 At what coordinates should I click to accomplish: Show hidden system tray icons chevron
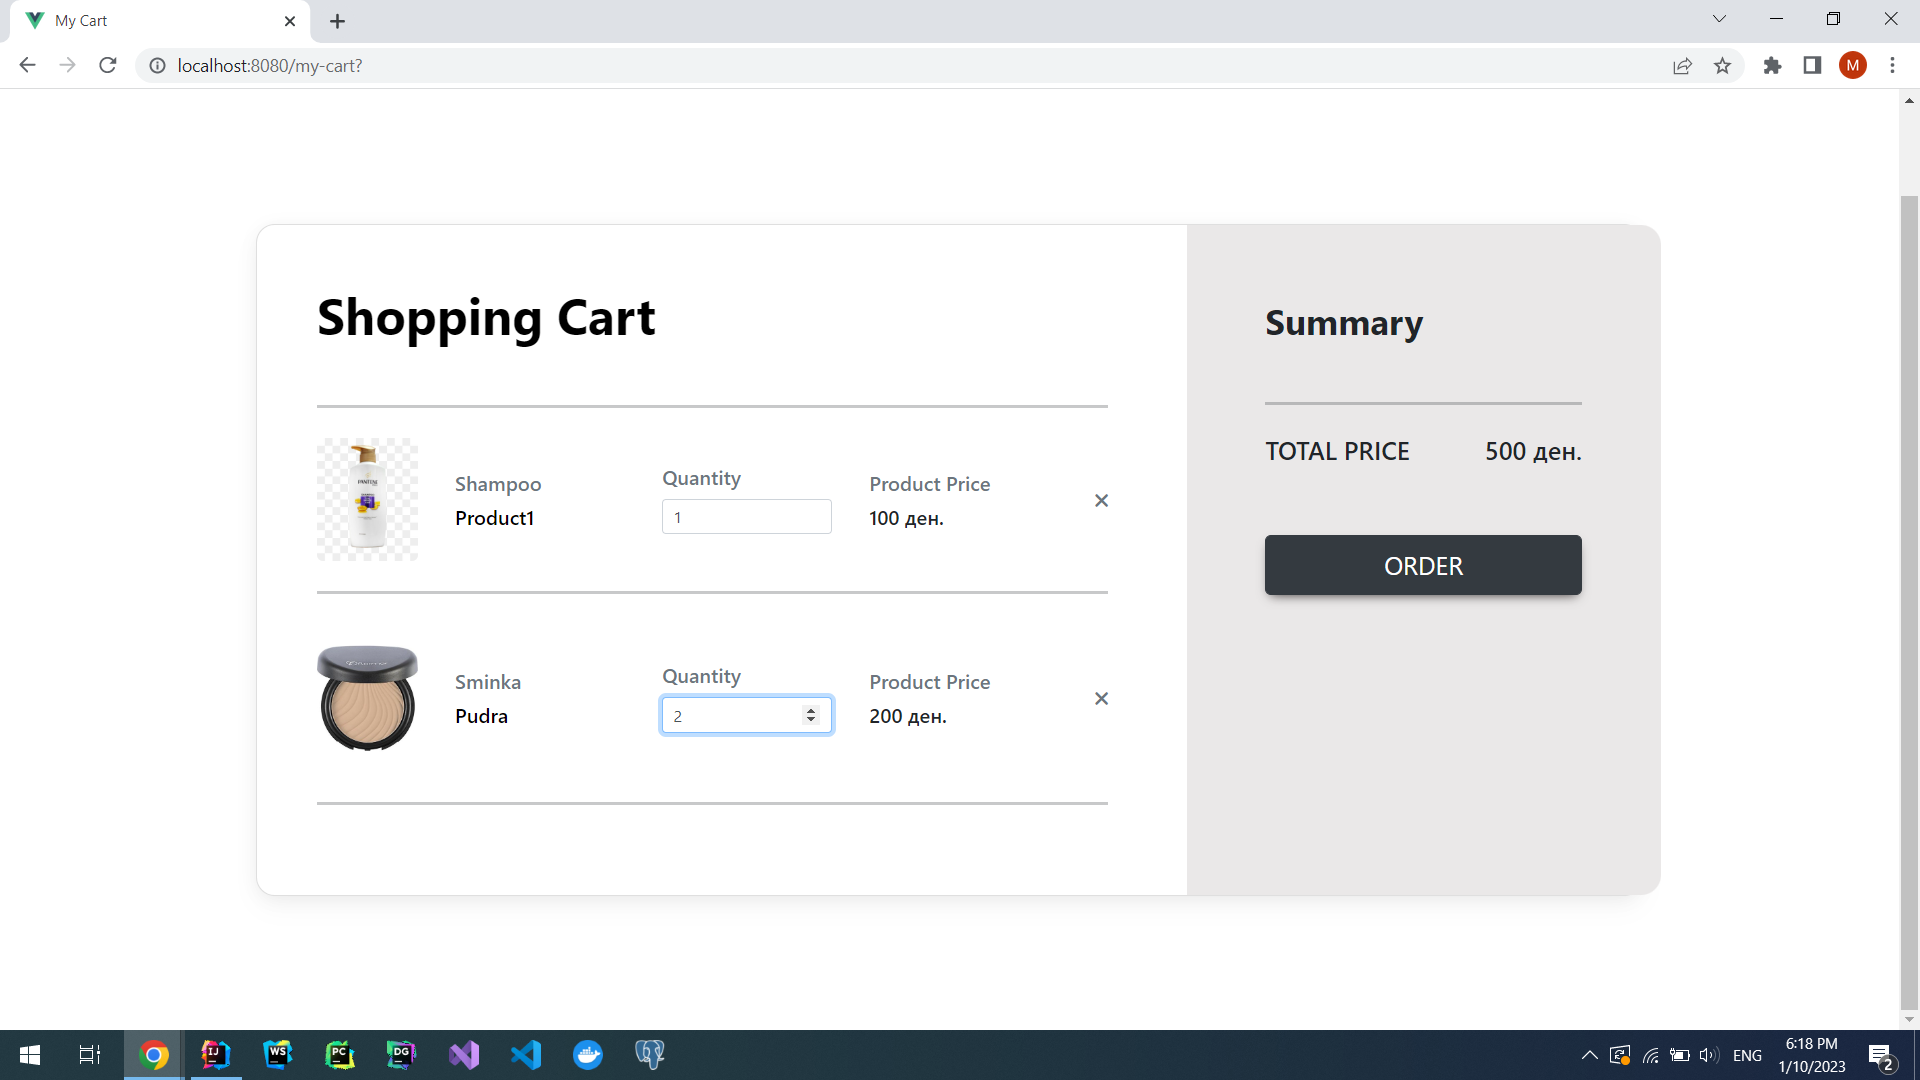pyautogui.click(x=1589, y=1055)
